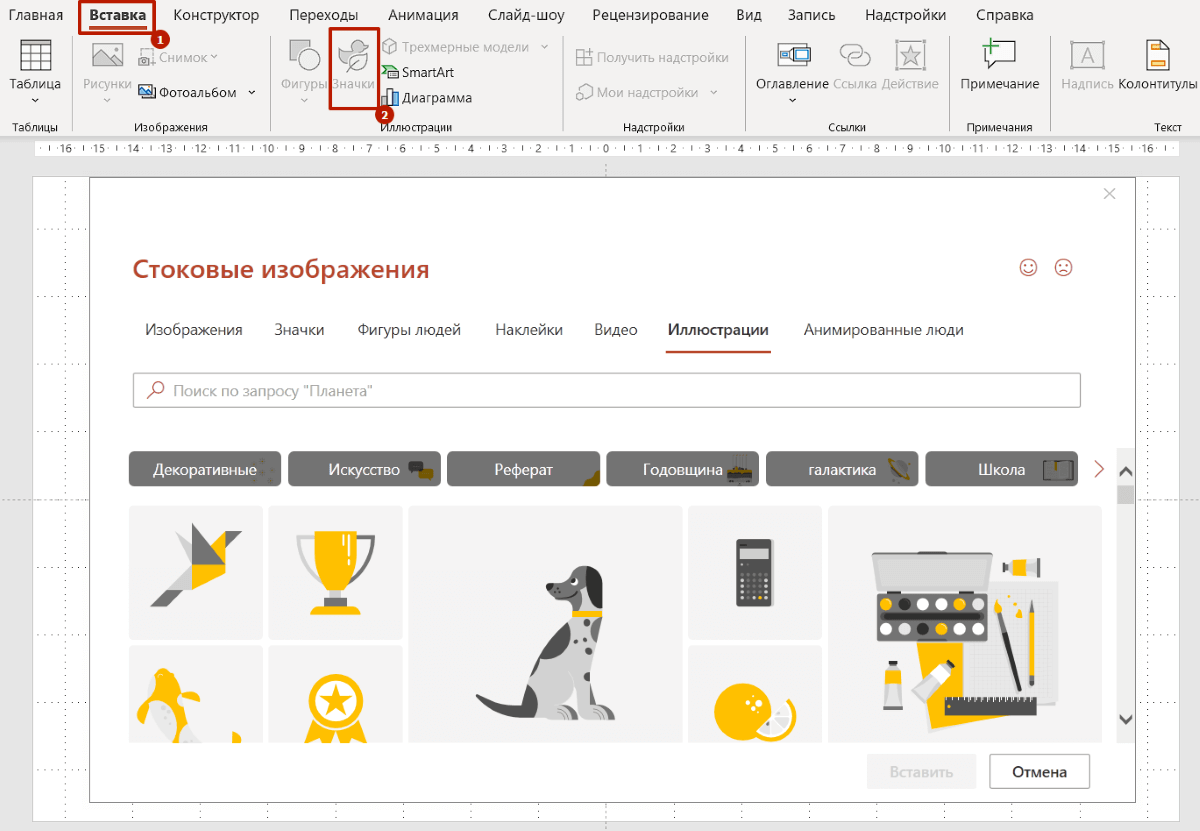1200x831 pixels.
Task: Open the Анимация ribbon tab
Action: [423, 15]
